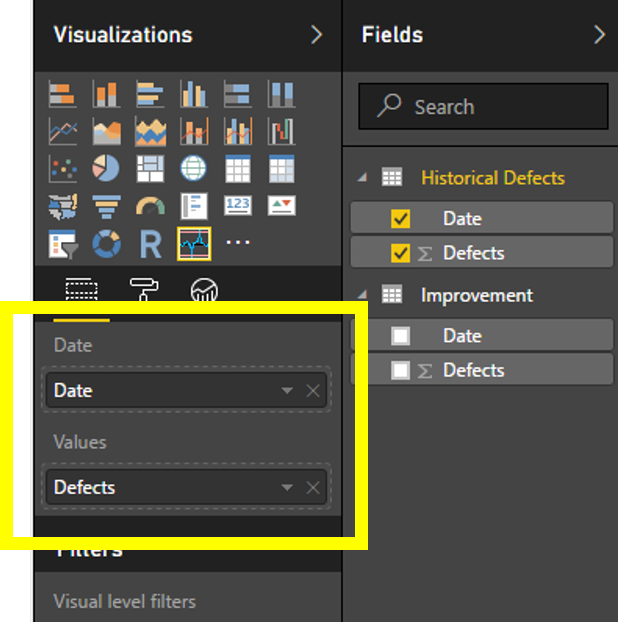
Task: Open the Analytics pane tab
Action: coord(205,291)
